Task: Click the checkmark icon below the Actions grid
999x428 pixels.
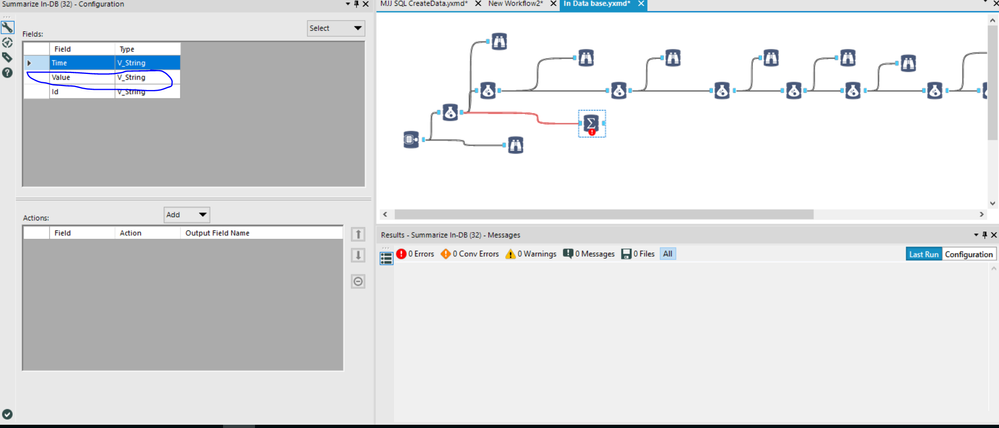Action: pyautogui.click(x=7, y=414)
